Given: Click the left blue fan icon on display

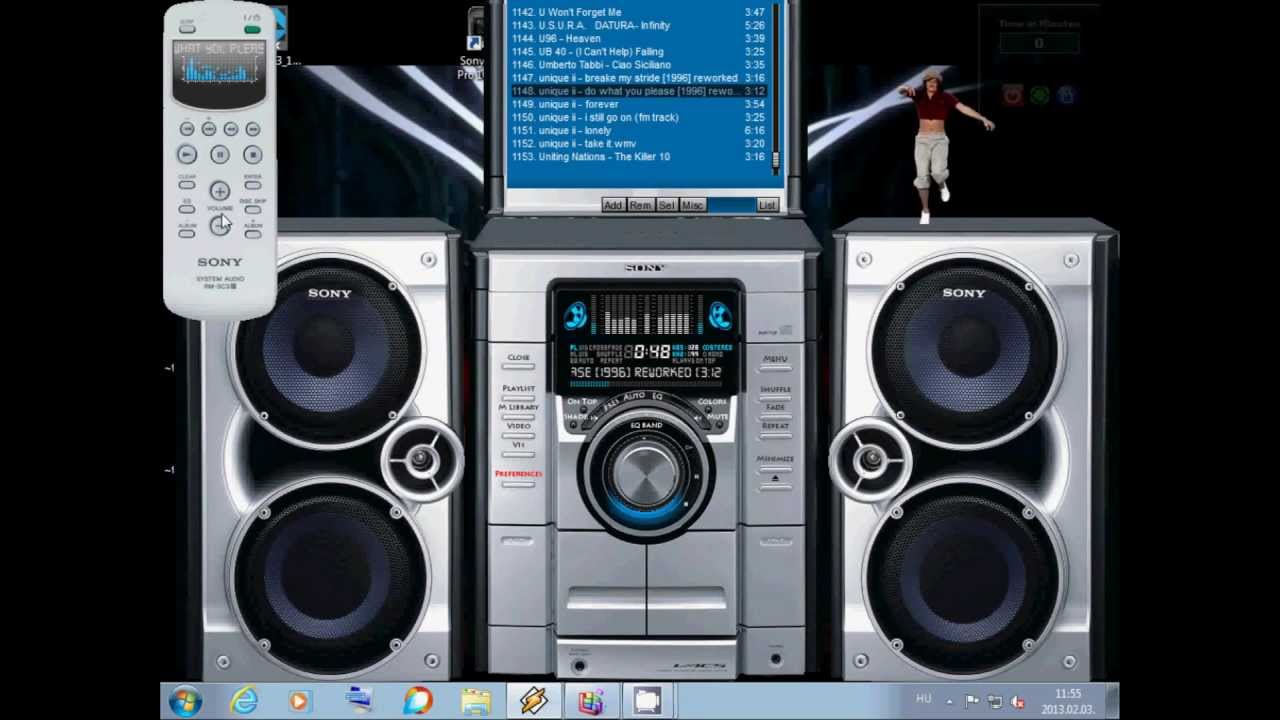Looking at the screenshot, I should pyautogui.click(x=575, y=317).
